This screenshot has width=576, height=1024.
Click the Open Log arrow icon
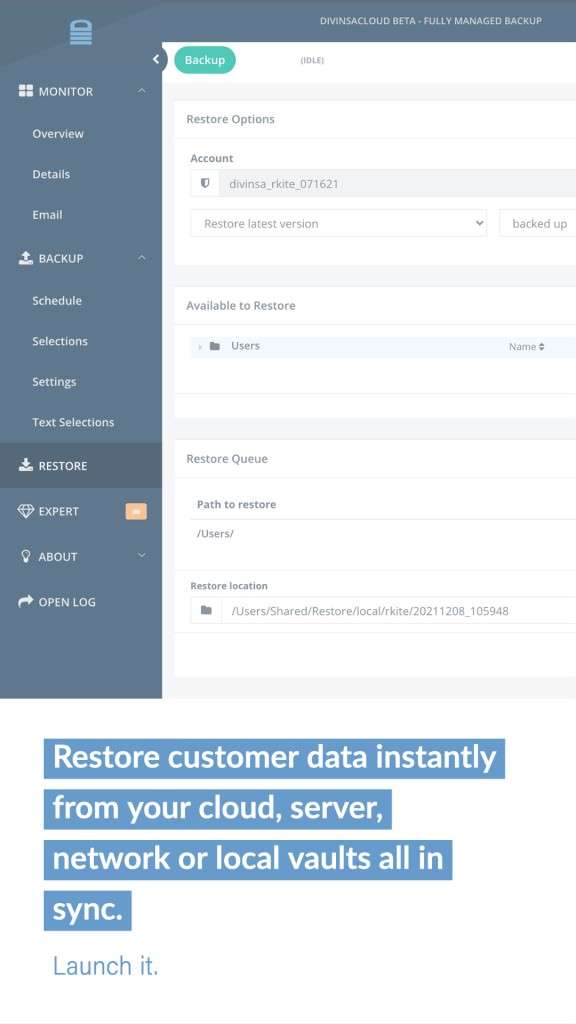tap(25, 601)
